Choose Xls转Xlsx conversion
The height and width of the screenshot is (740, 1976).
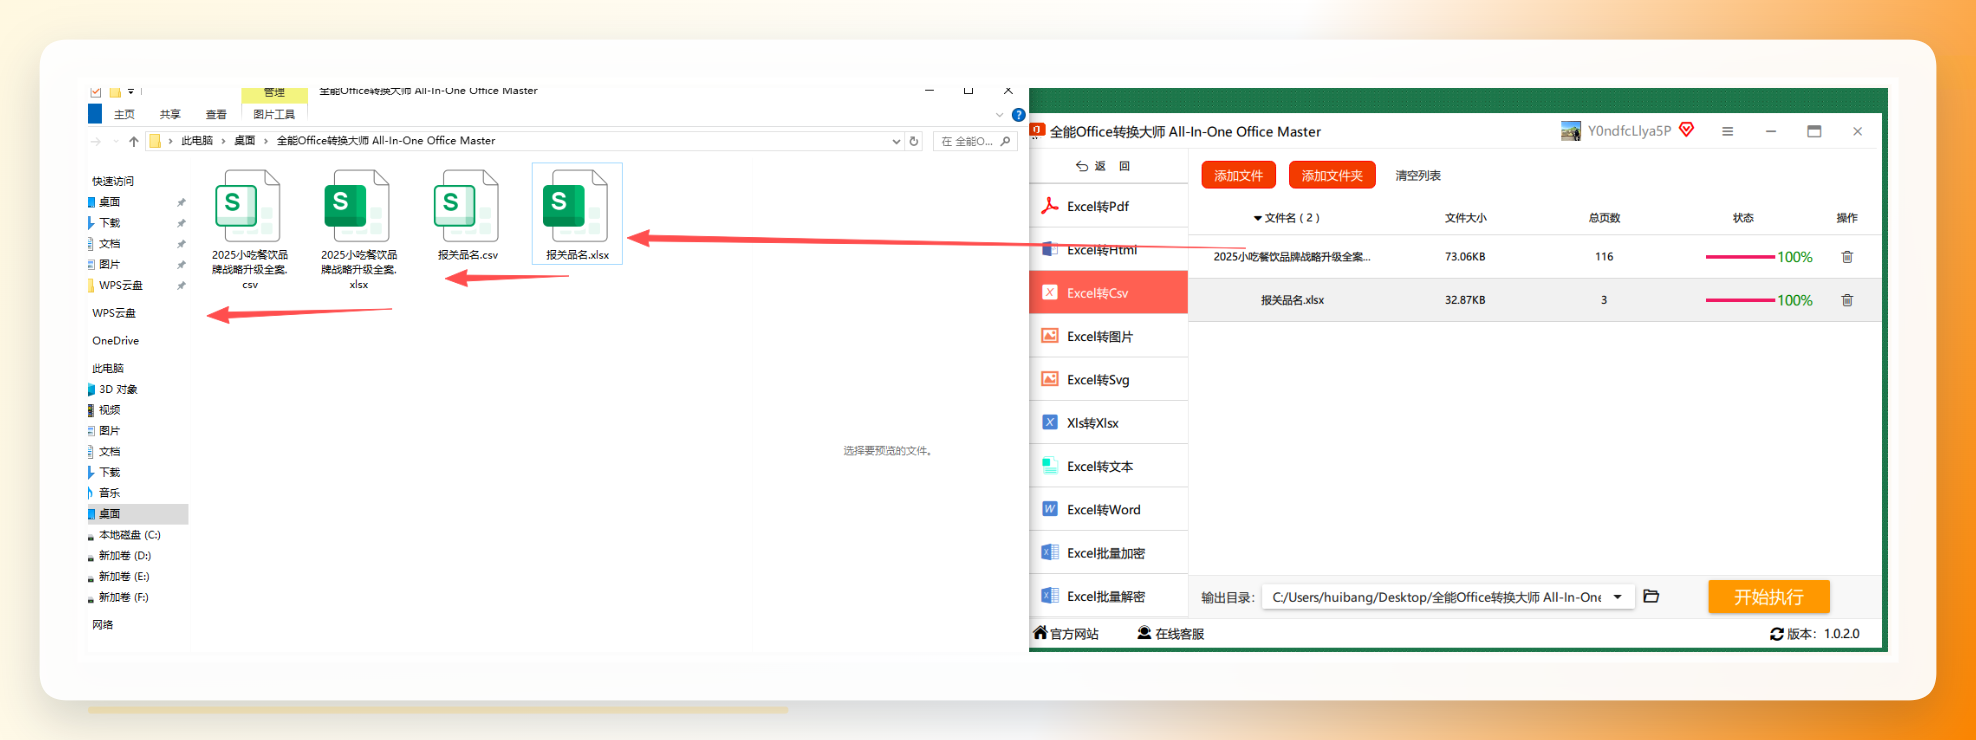click(1109, 423)
